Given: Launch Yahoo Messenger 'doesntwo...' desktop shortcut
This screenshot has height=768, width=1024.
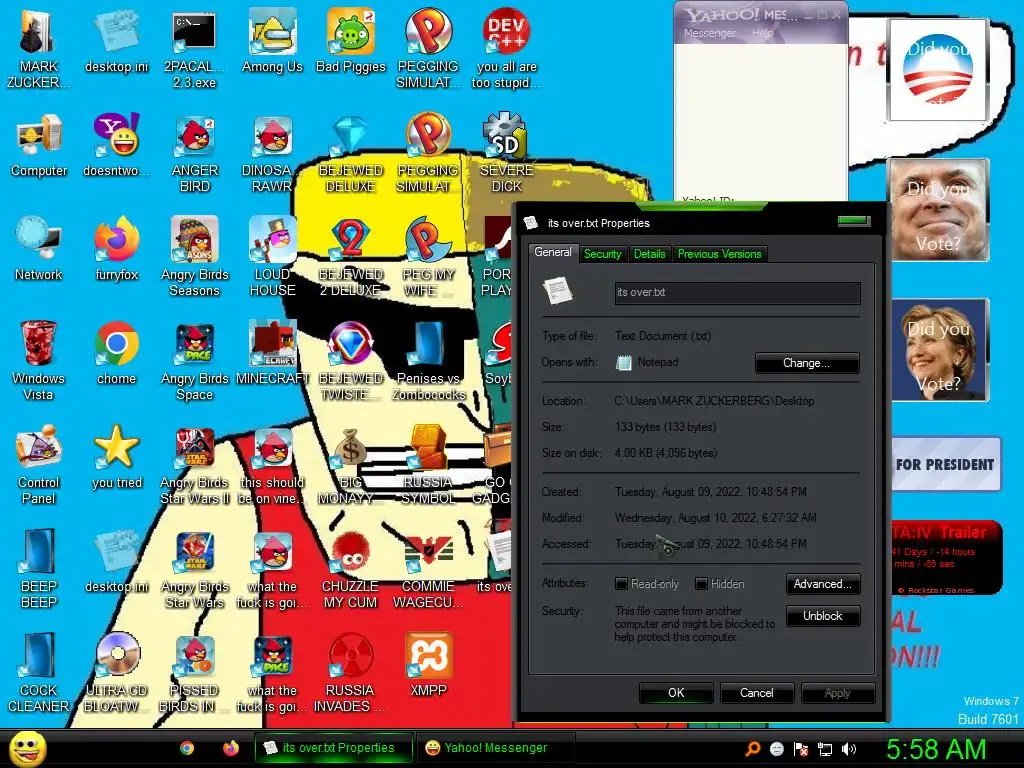Looking at the screenshot, I should (116, 135).
